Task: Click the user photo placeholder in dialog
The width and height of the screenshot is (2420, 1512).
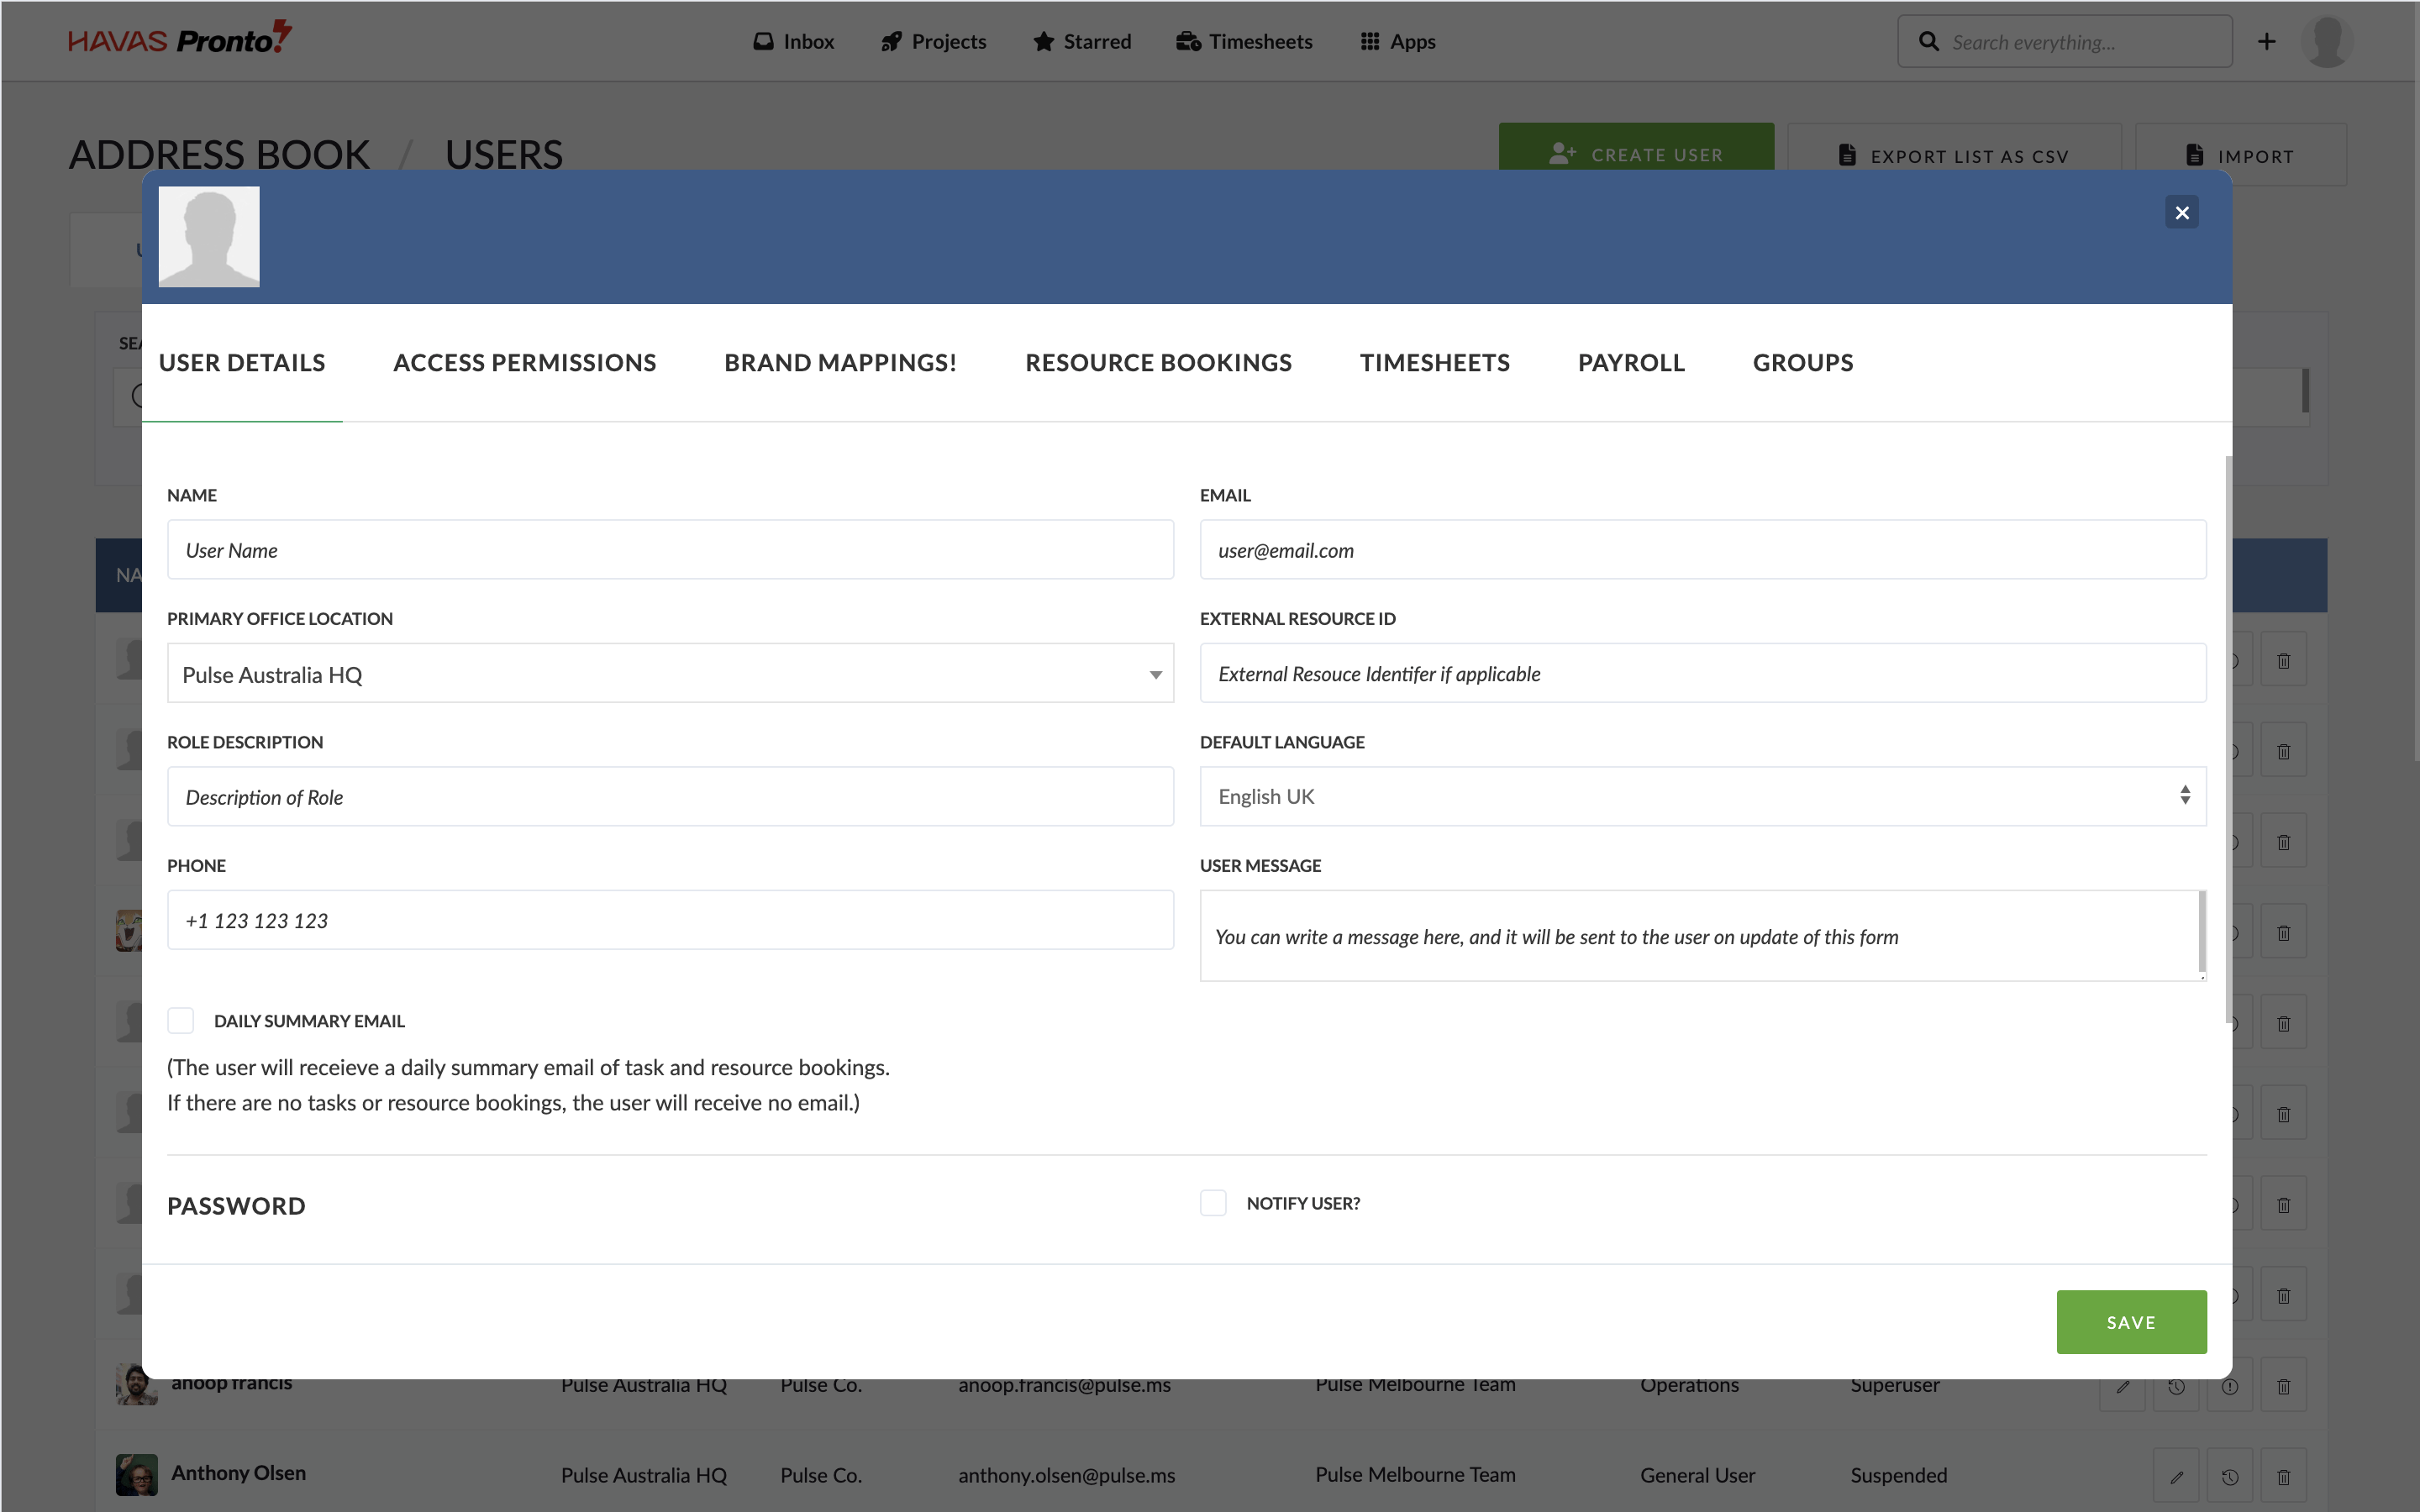Action: pos(209,236)
